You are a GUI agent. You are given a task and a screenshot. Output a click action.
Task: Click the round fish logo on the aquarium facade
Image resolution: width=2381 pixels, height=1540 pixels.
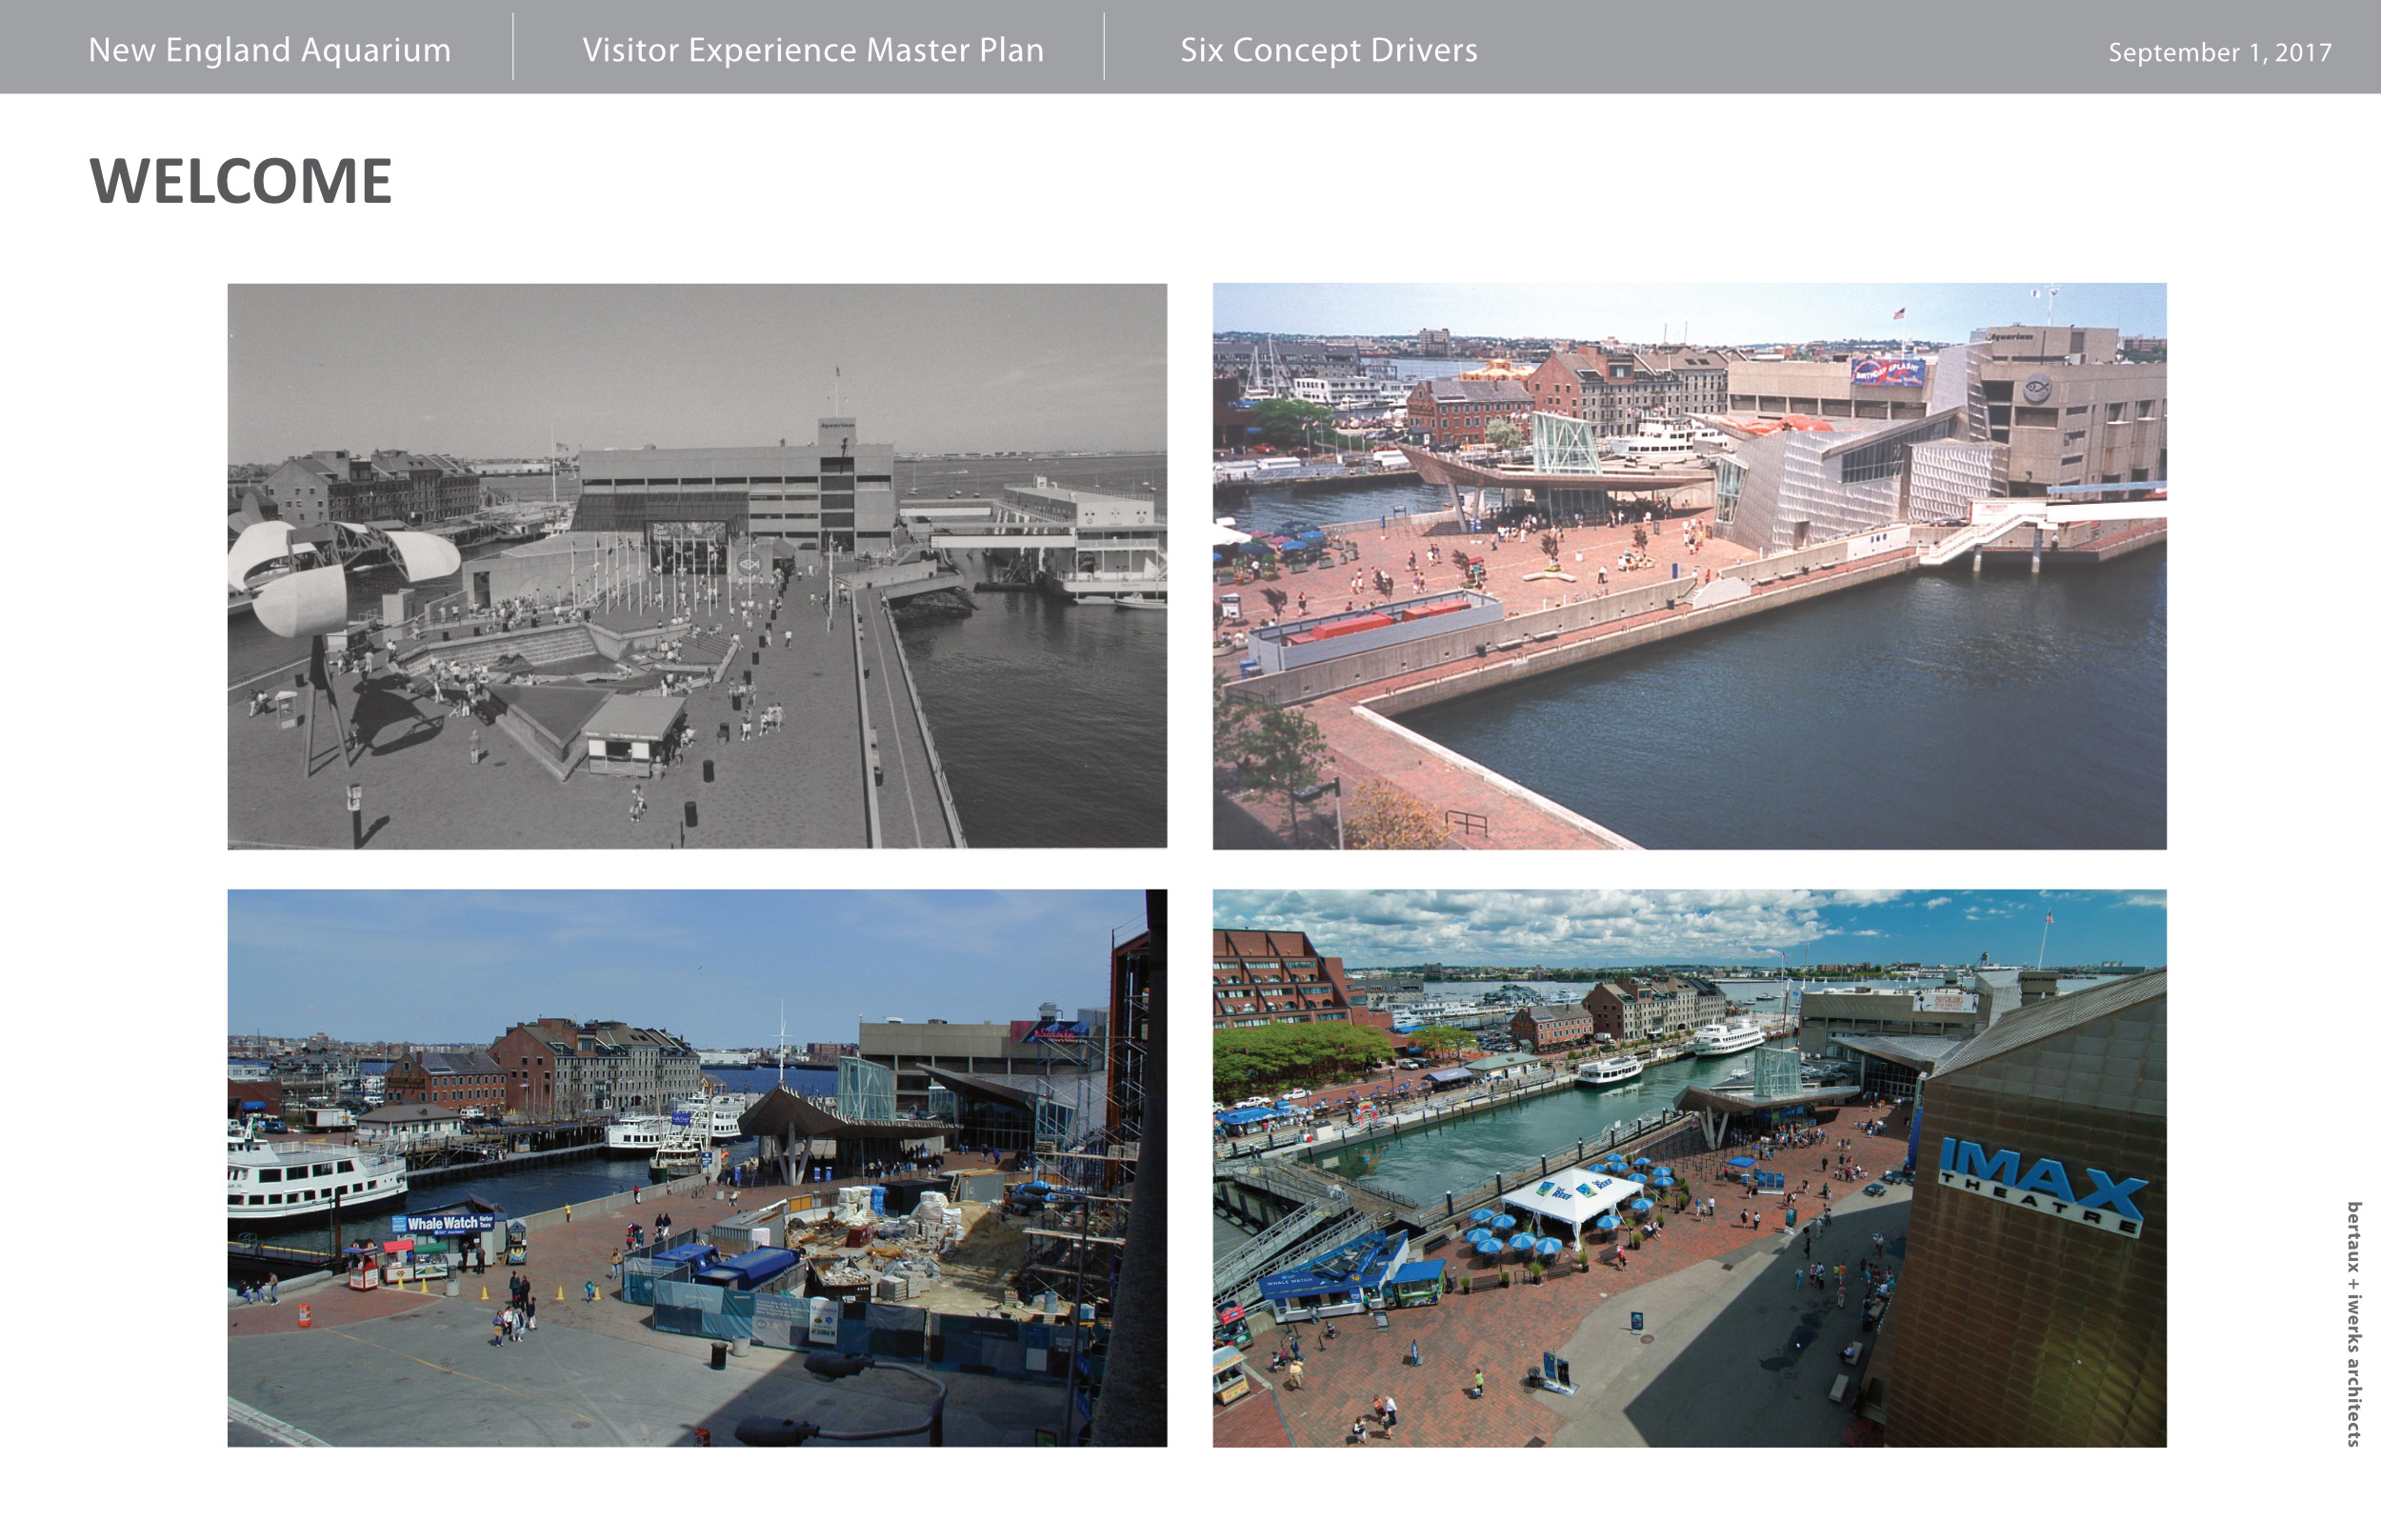(x=2037, y=388)
